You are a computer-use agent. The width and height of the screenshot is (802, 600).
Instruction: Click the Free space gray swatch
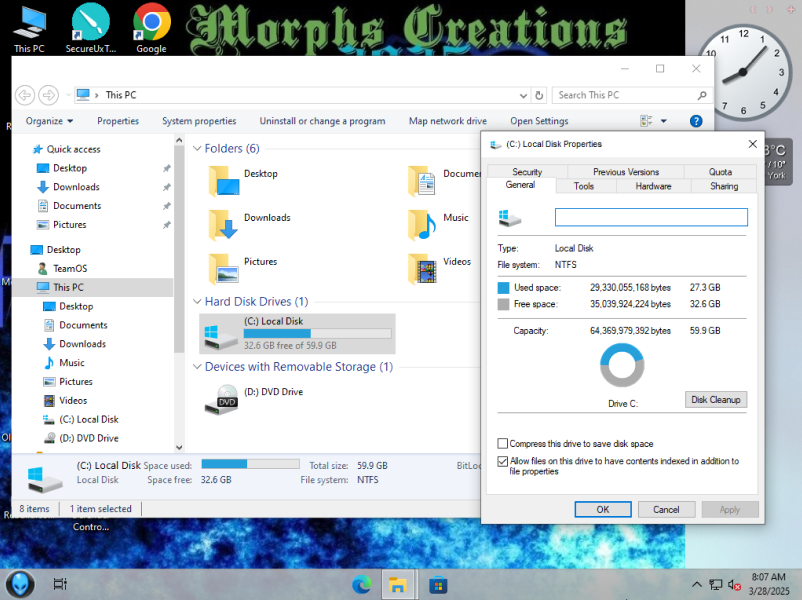click(503, 304)
